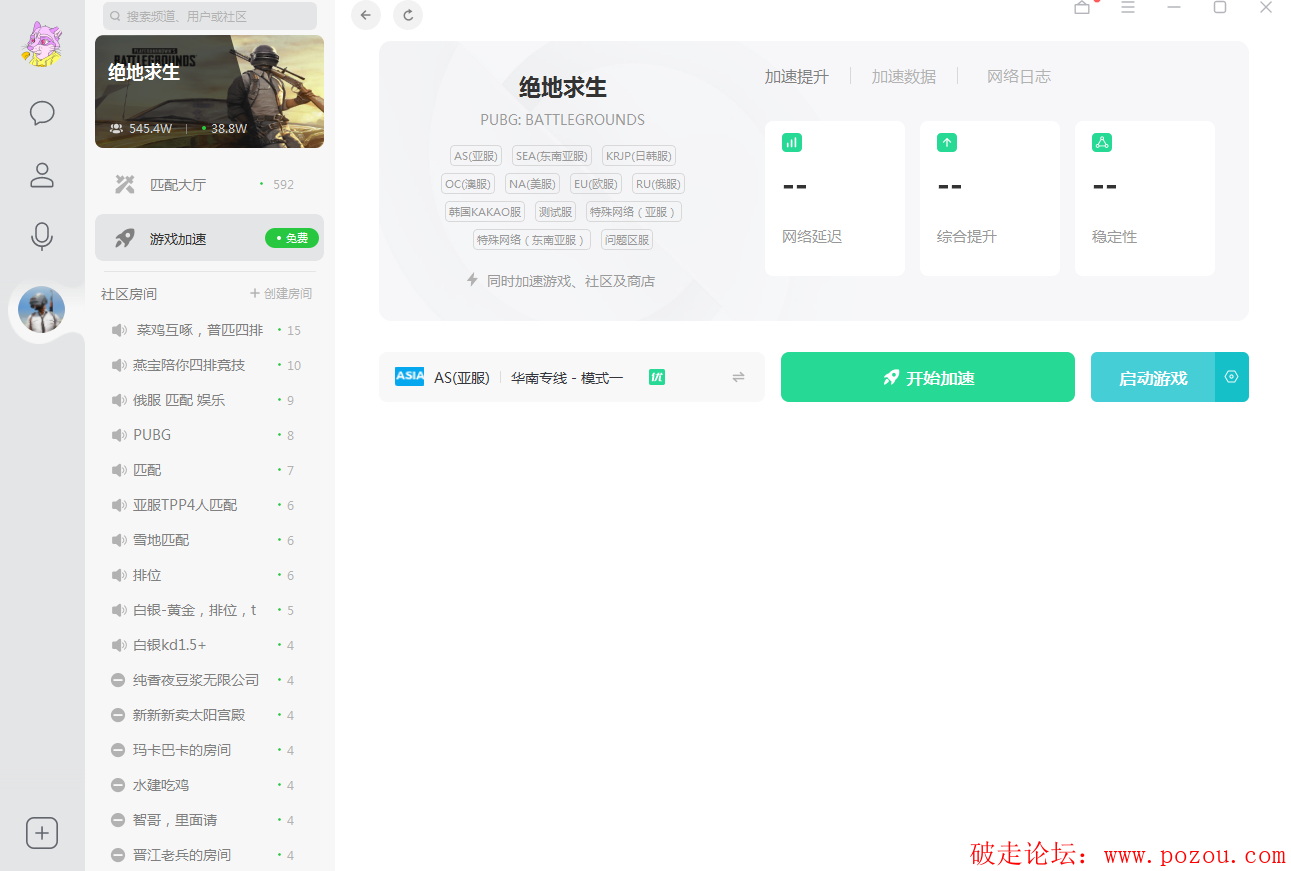1291x871 pixels.
Task: Click the add community plus icon
Action: pos(42,833)
